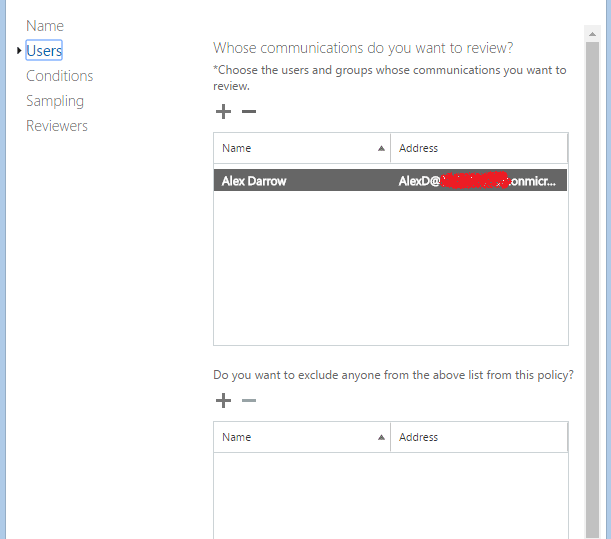
Task: Click the minus icon to remove selected user
Action: coord(249,111)
